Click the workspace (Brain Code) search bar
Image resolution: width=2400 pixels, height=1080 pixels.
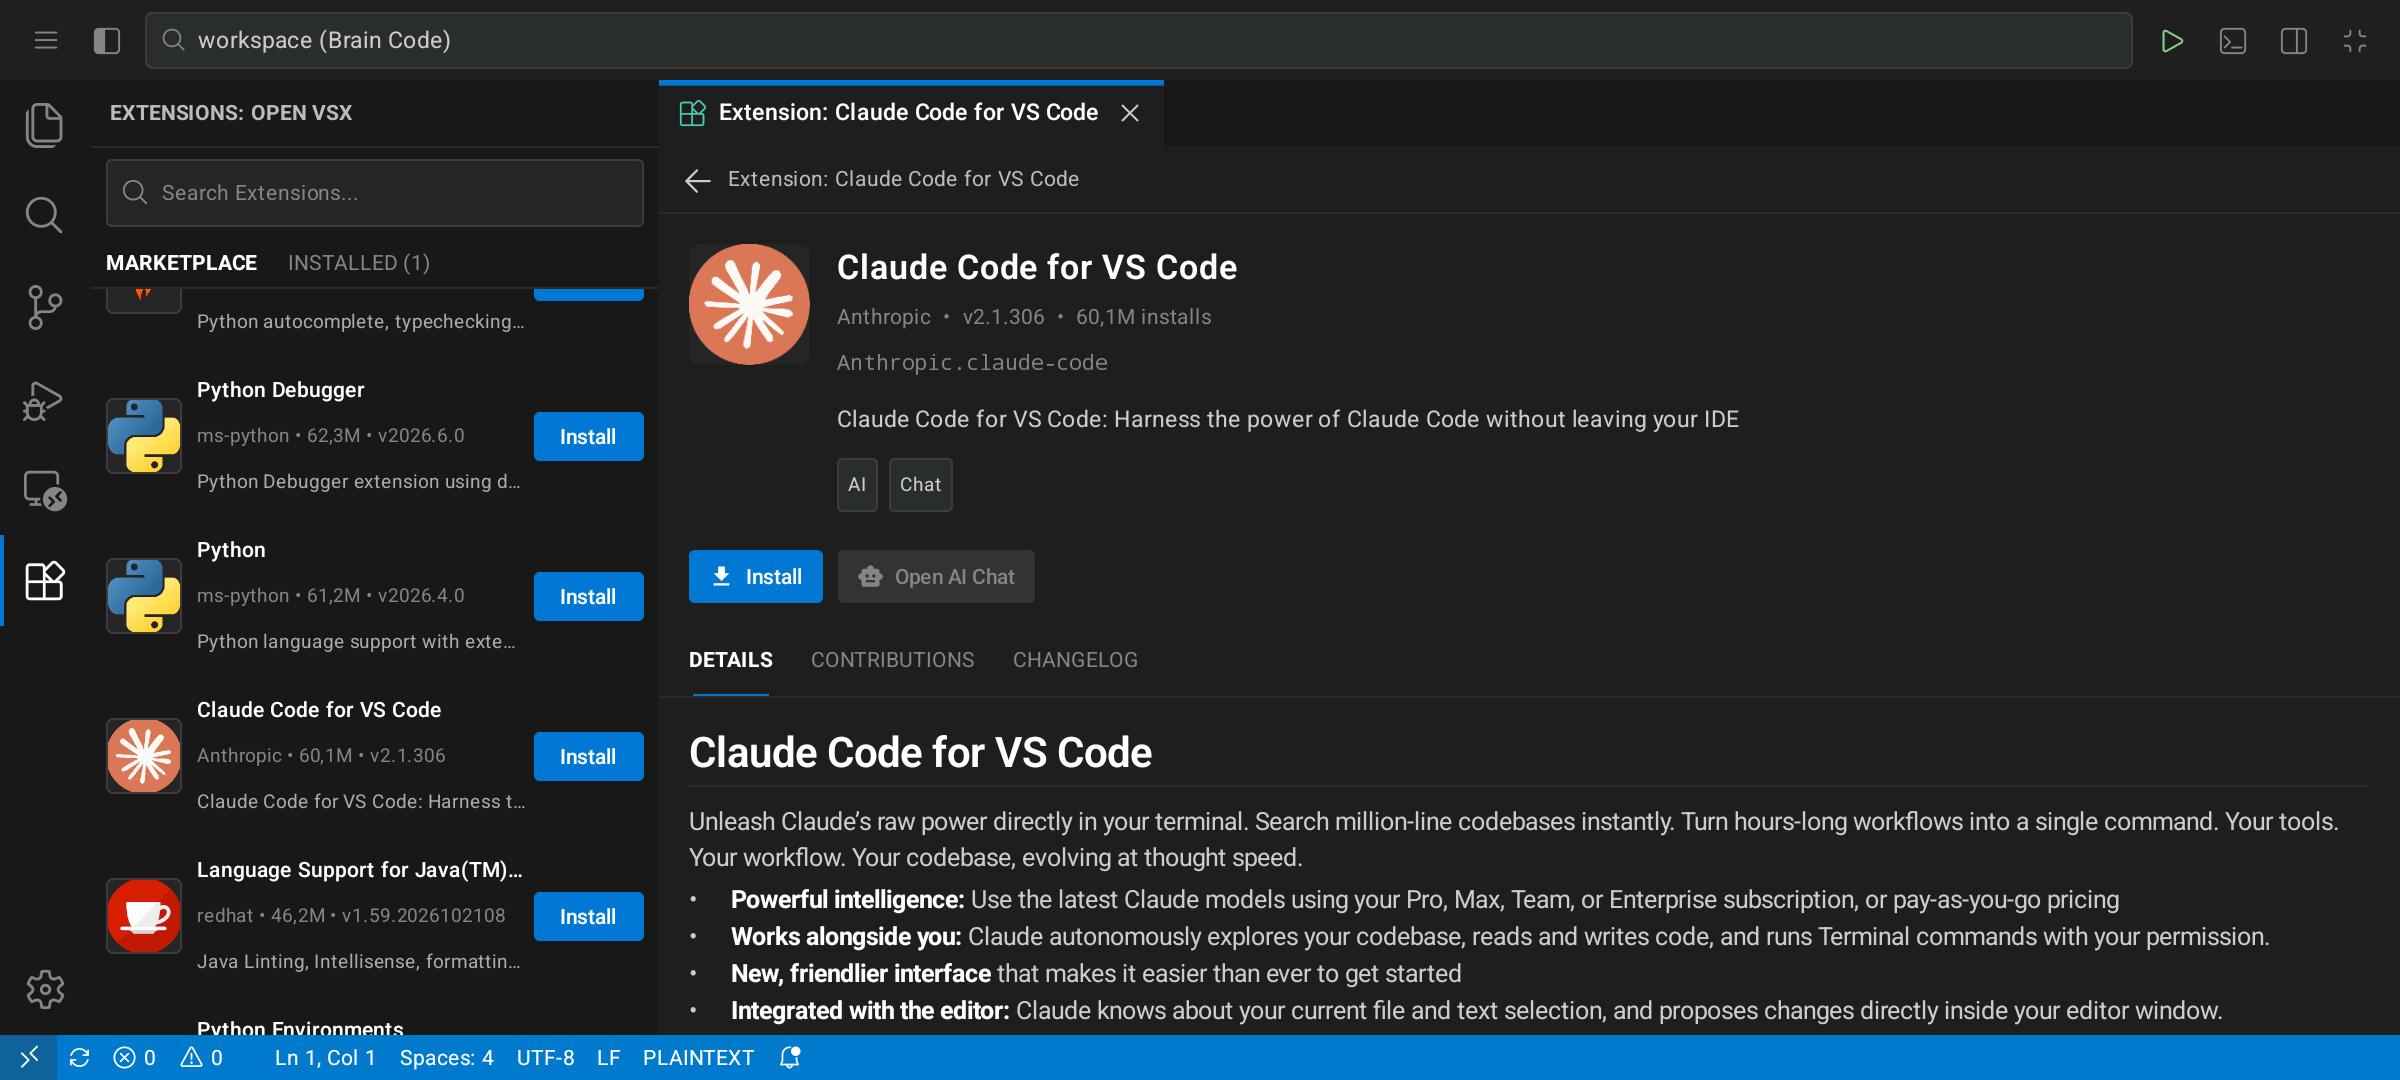point(1138,40)
